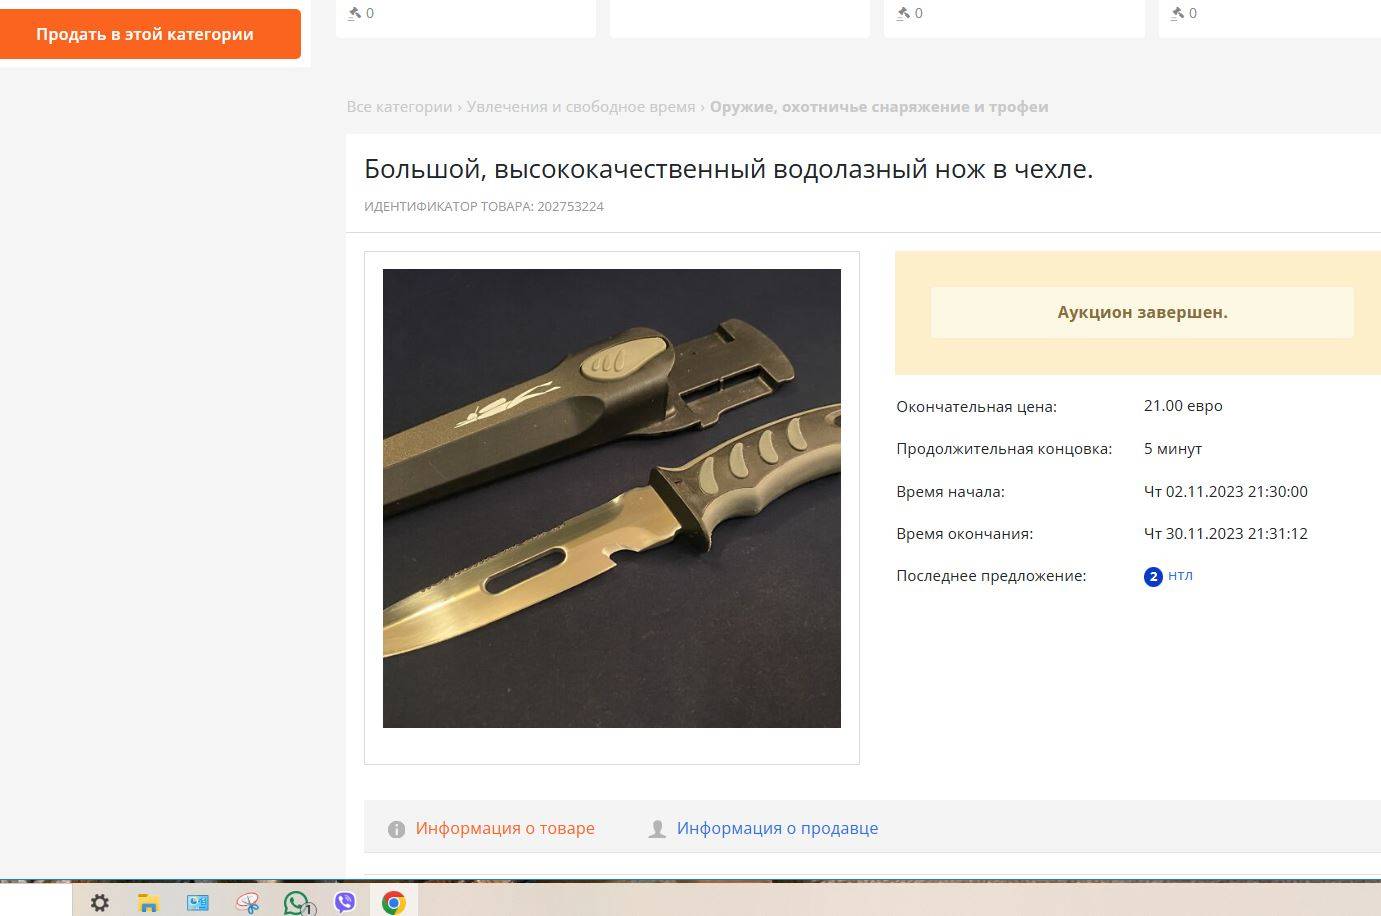Open the Snipping Tool taskbar icon
Image resolution: width=1381 pixels, height=916 pixels.
pyautogui.click(x=247, y=903)
